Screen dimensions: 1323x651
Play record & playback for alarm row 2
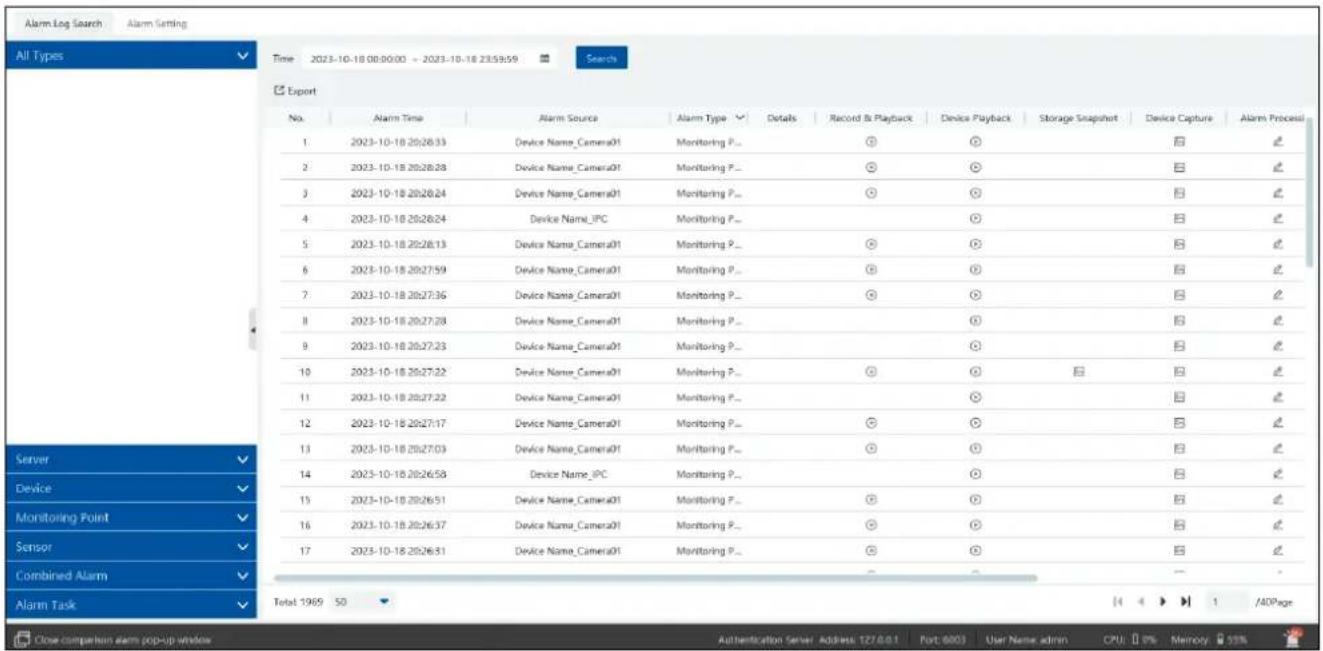[x=871, y=167]
